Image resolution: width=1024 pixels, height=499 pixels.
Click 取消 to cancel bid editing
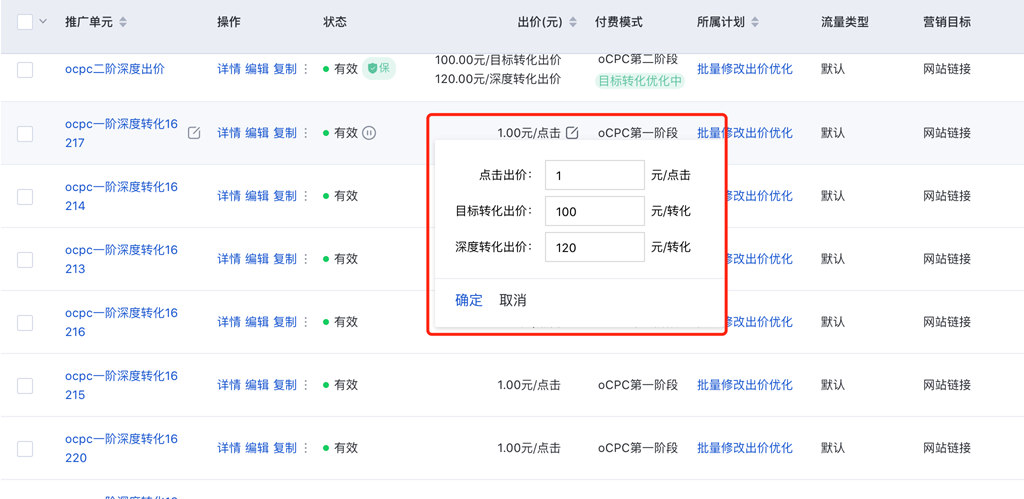[x=513, y=300]
